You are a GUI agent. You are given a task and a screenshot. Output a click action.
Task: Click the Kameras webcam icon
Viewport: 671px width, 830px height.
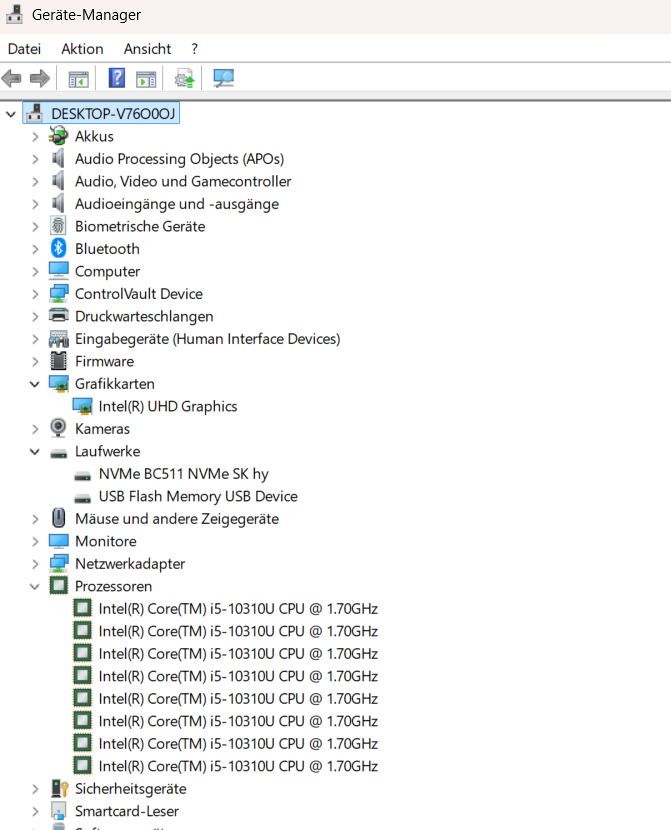pyautogui.click(x=58, y=428)
